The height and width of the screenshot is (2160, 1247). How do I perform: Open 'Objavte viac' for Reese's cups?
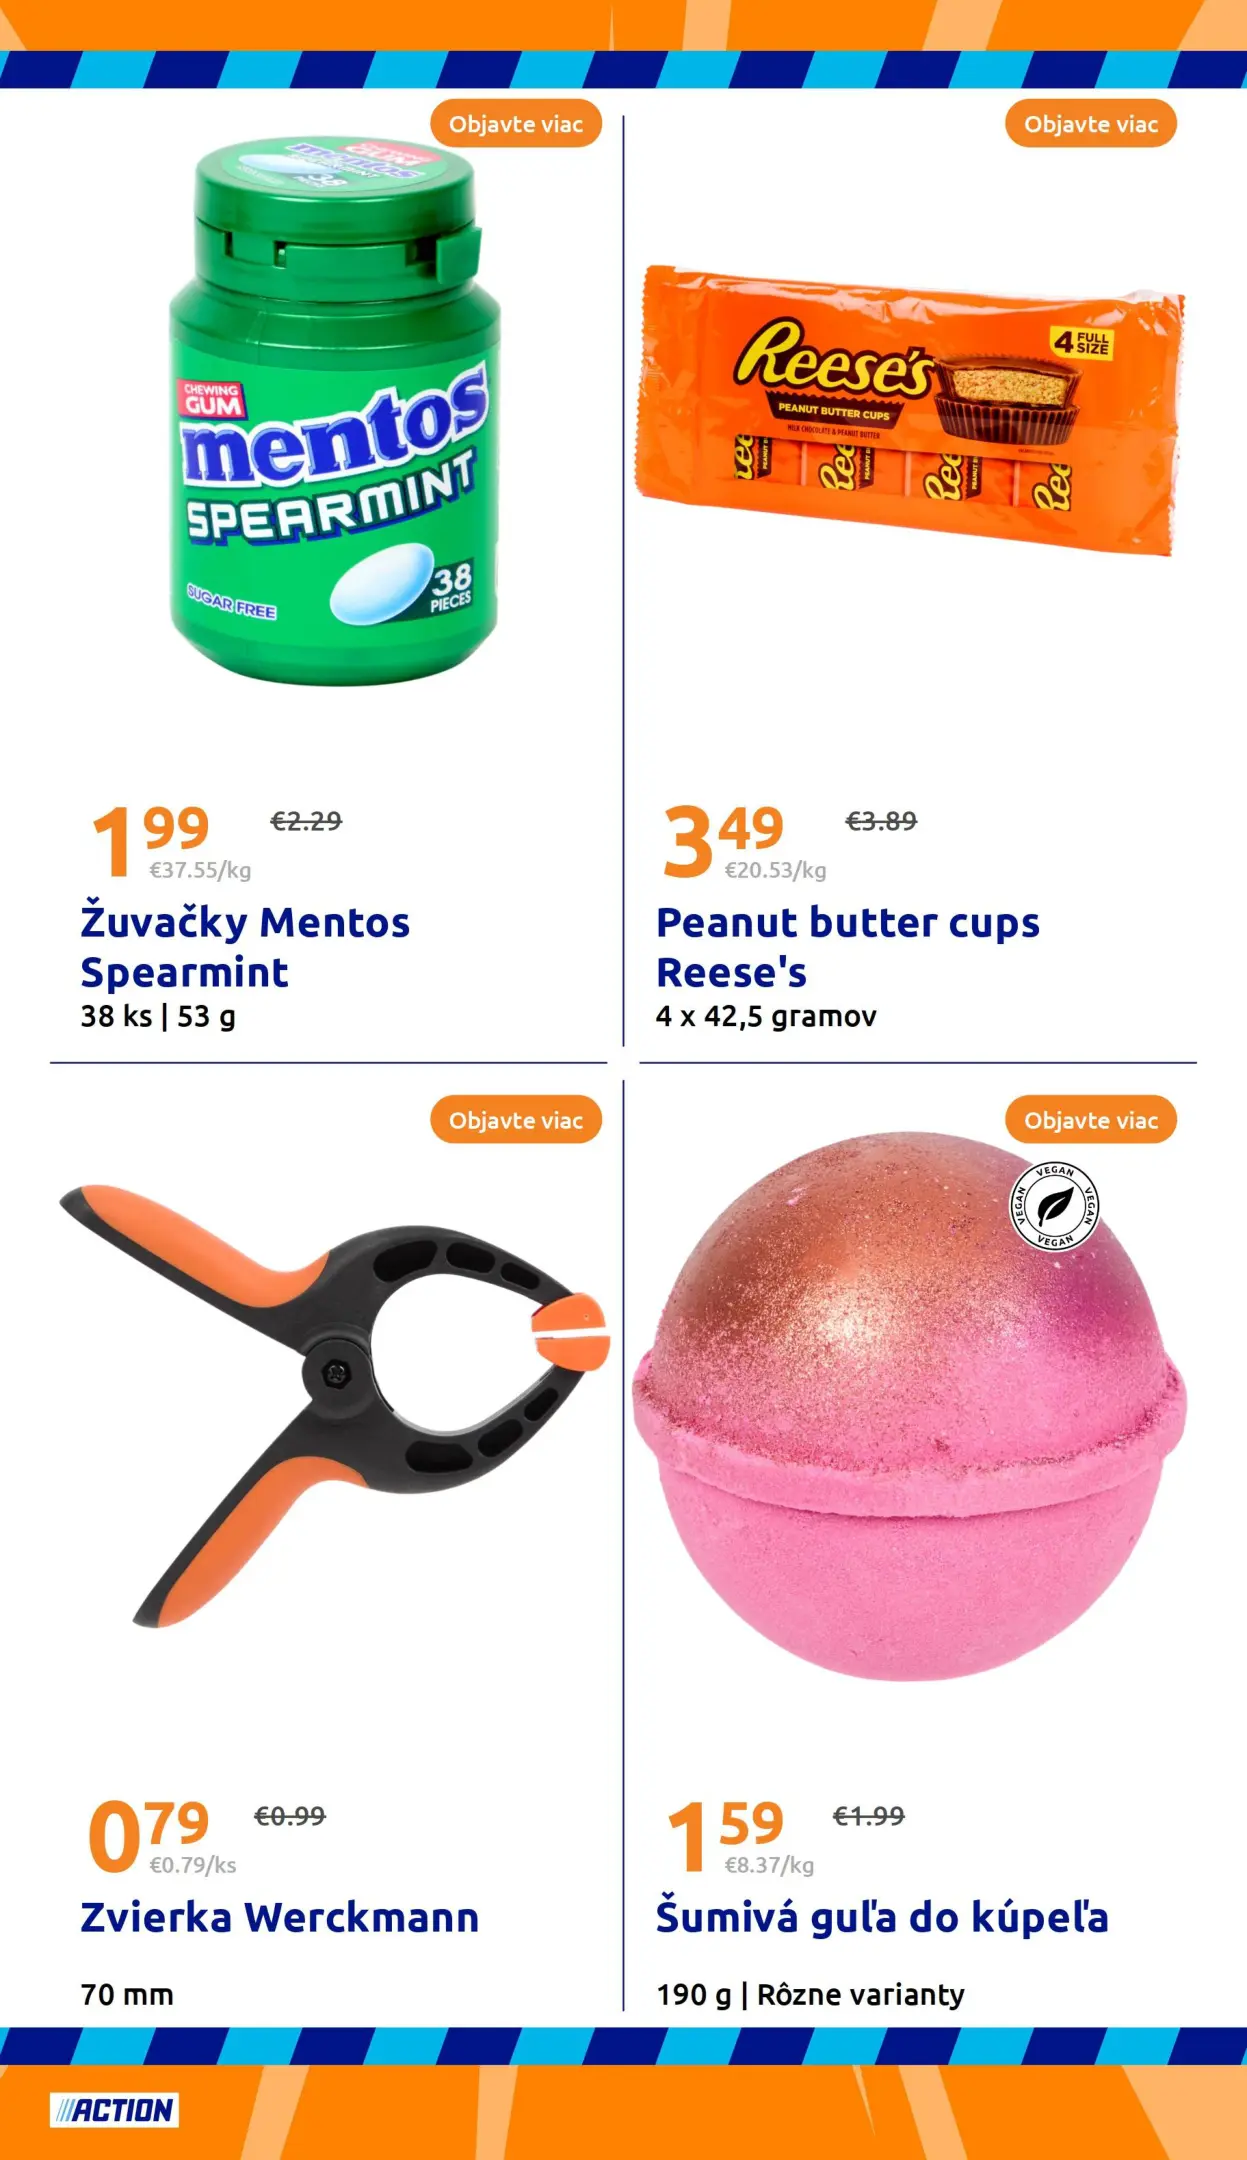coord(1091,124)
